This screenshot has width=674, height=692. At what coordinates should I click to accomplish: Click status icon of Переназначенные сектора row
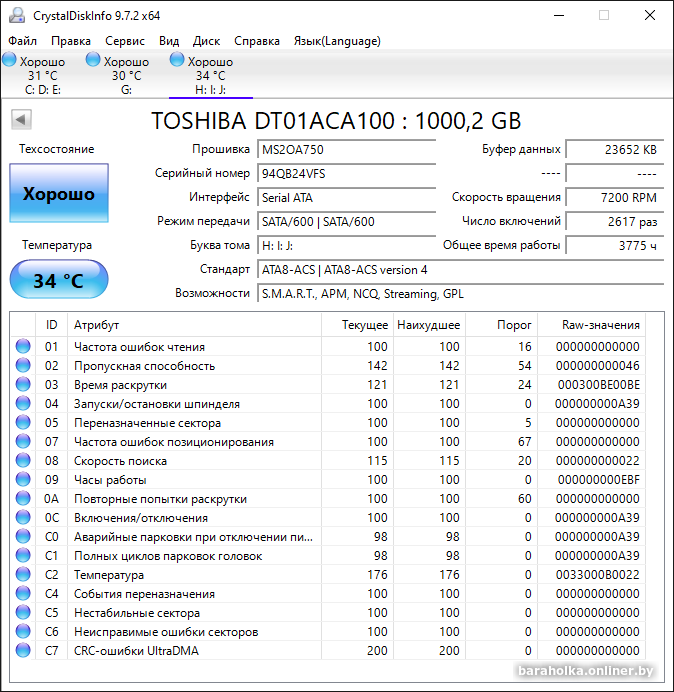click(x=23, y=423)
